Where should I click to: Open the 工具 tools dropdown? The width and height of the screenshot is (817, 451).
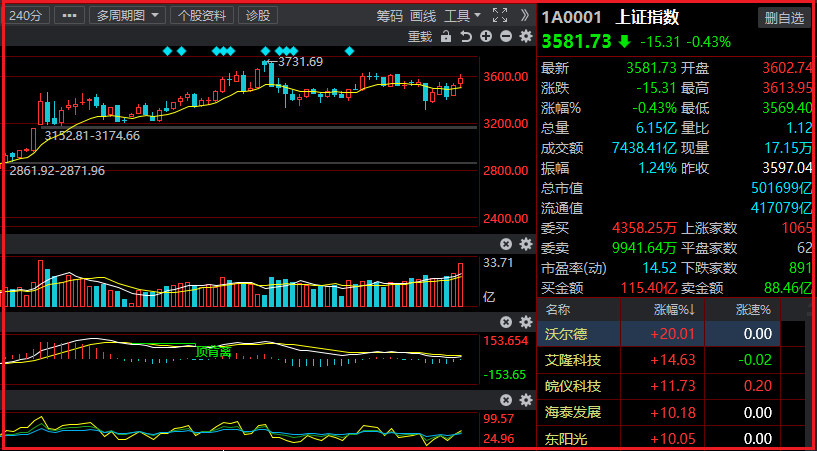462,15
